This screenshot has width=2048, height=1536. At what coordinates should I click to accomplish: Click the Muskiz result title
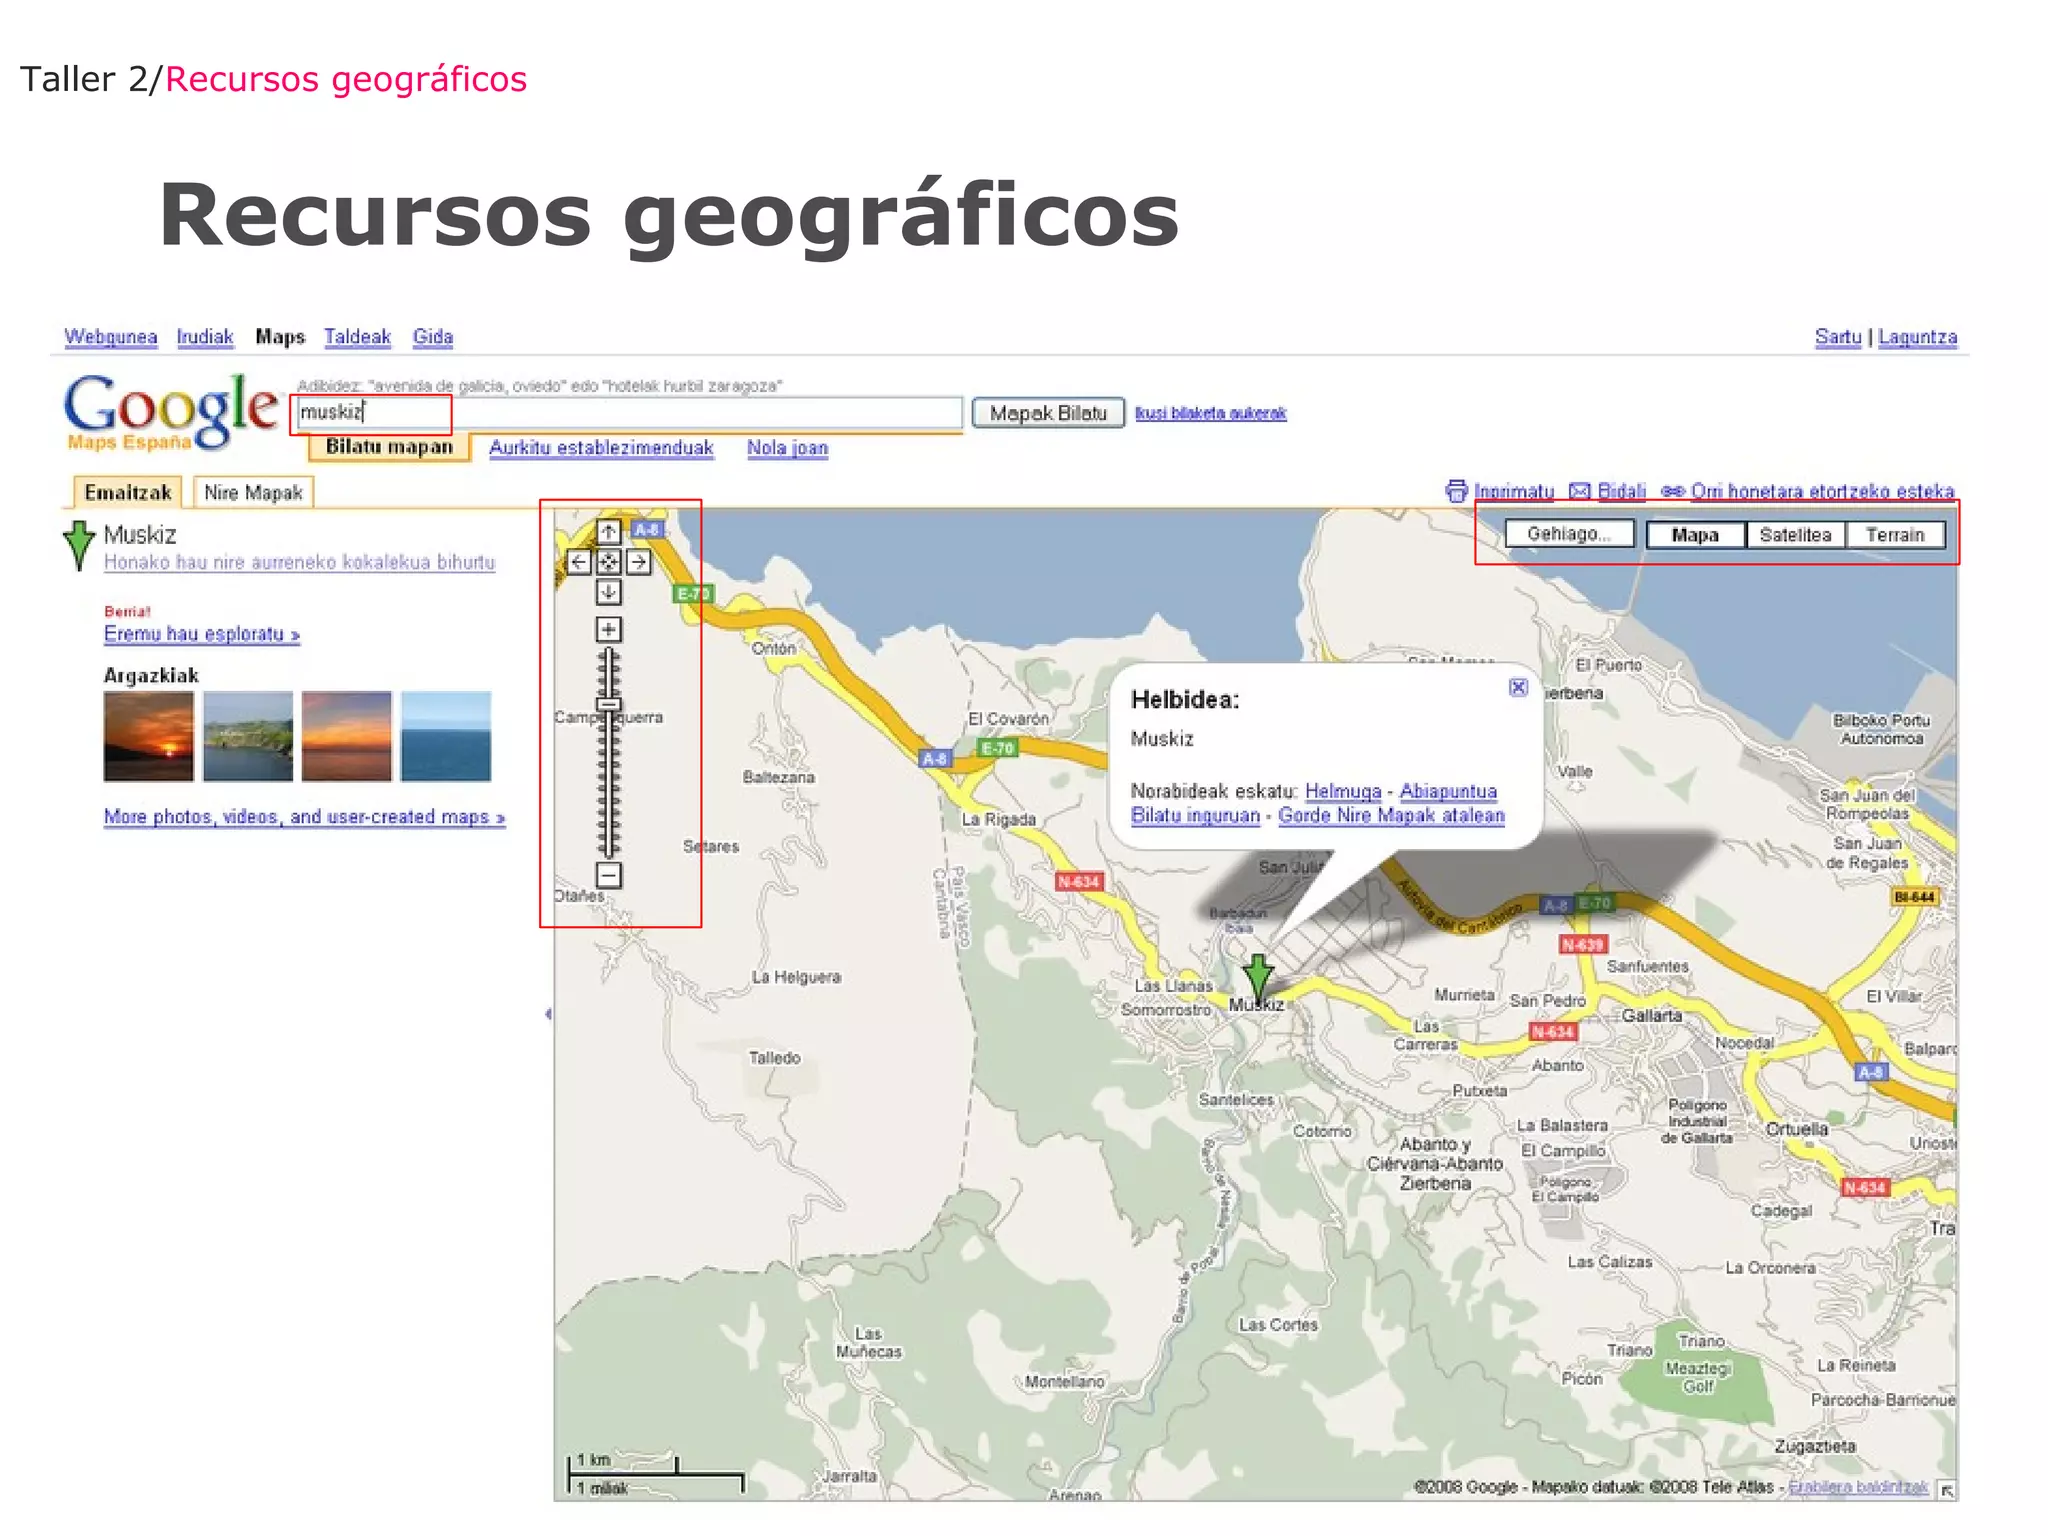click(x=140, y=535)
